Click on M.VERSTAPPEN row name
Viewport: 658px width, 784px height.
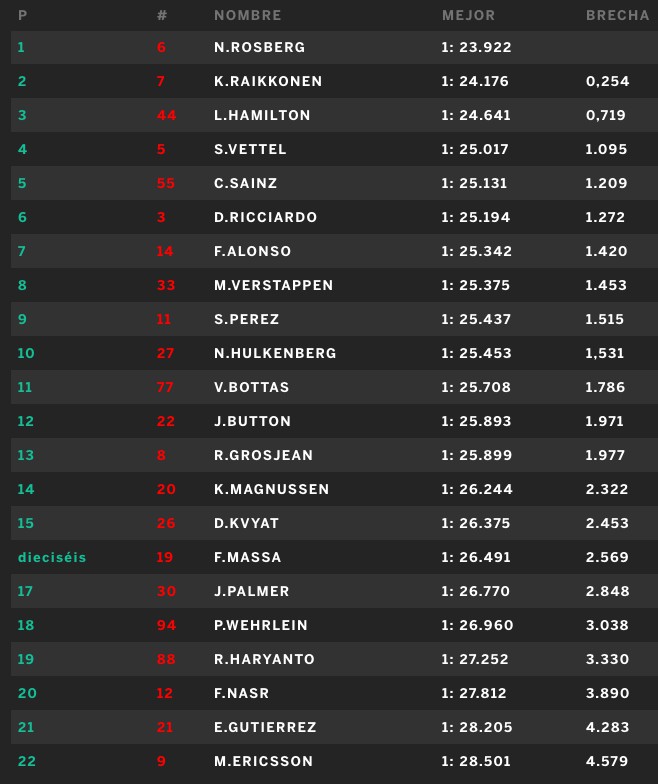click(x=274, y=286)
